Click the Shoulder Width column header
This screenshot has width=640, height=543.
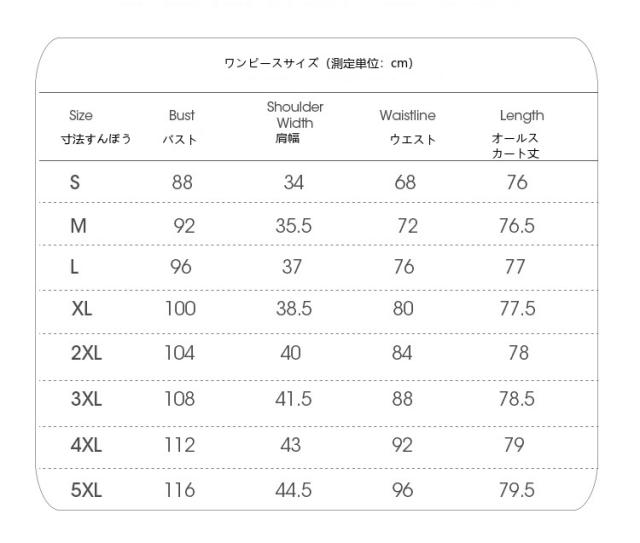pos(294,115)
